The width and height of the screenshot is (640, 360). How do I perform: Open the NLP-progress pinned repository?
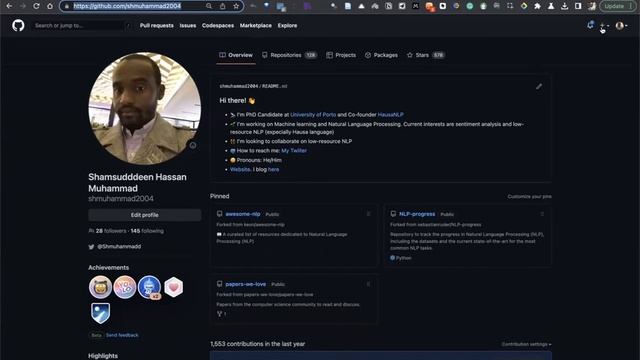coord(417,214)
